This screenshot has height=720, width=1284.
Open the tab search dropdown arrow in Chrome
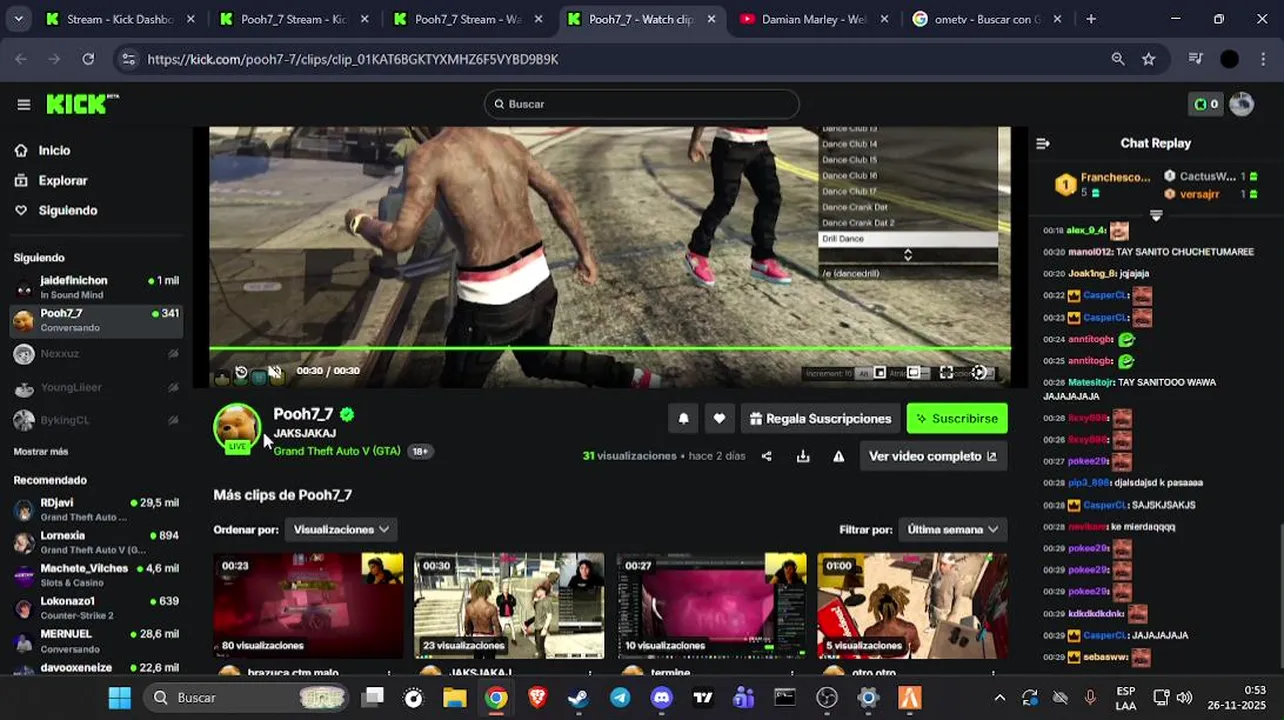18,19
